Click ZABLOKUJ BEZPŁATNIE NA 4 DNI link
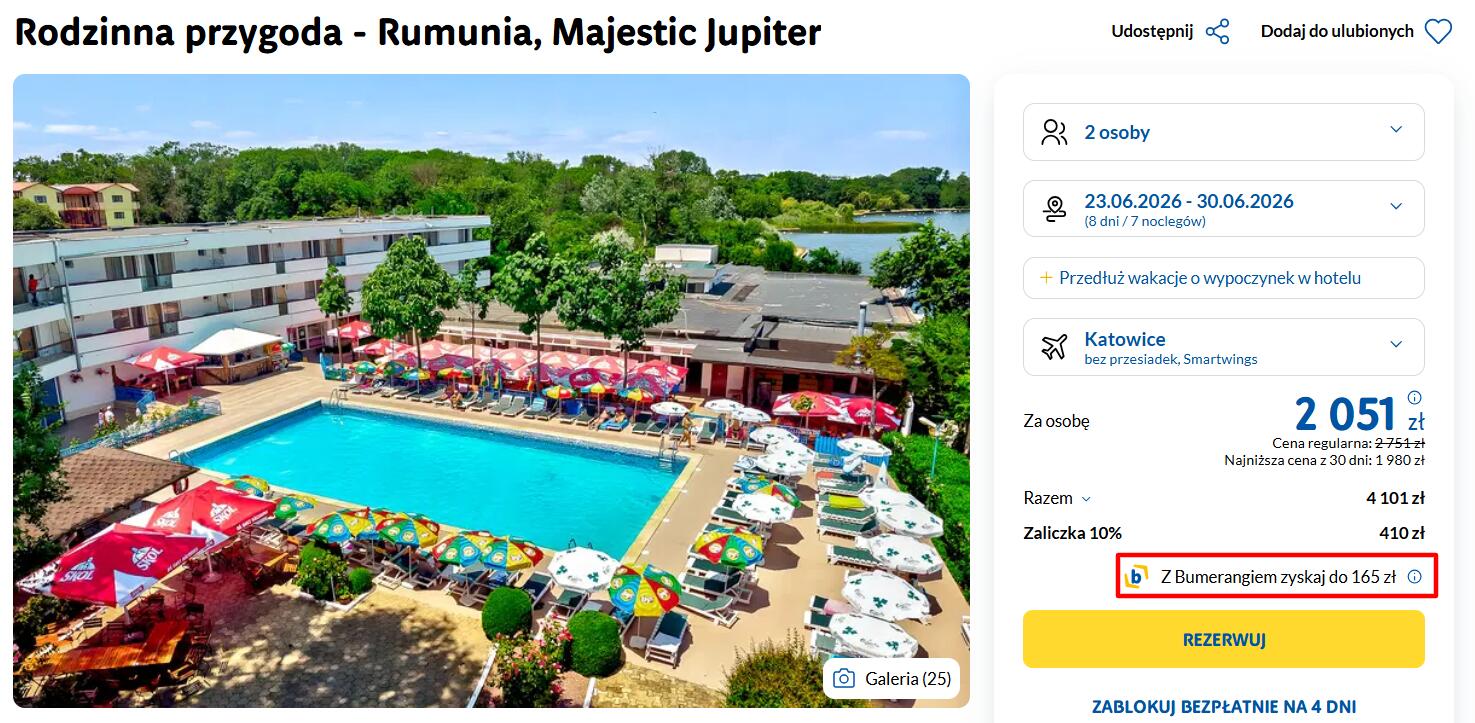This screenshot has width=1475, height=723. (x=1223, y=707)
